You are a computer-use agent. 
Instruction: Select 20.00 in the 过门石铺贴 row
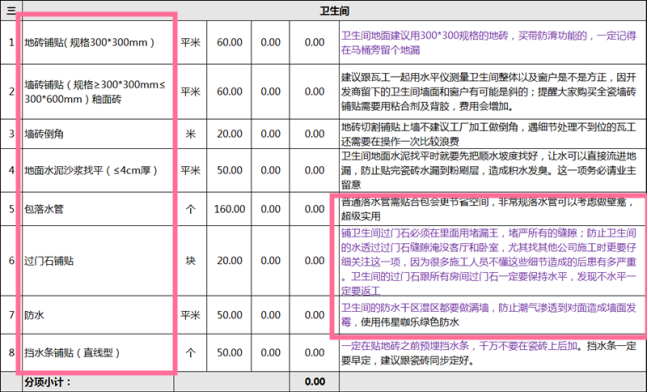(x=229, y=261)
